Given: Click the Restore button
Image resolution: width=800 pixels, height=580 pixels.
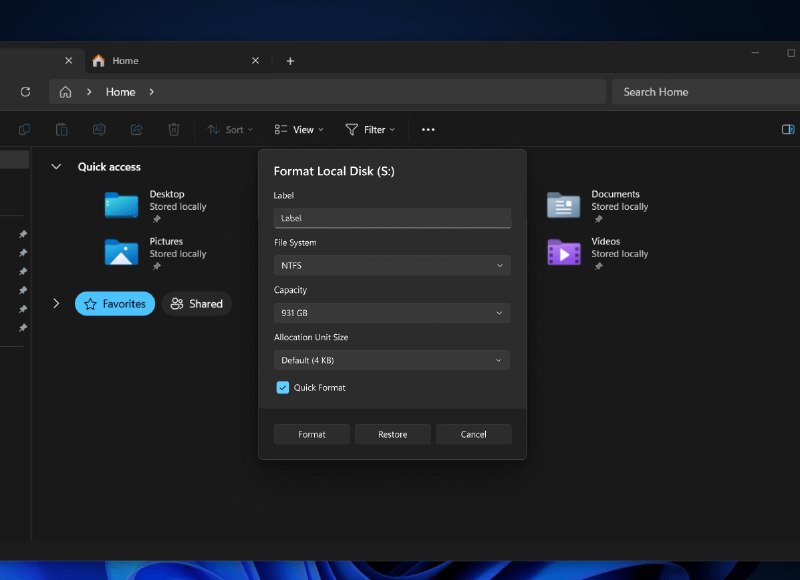Looking at the screenshot, I should point(392,434).
